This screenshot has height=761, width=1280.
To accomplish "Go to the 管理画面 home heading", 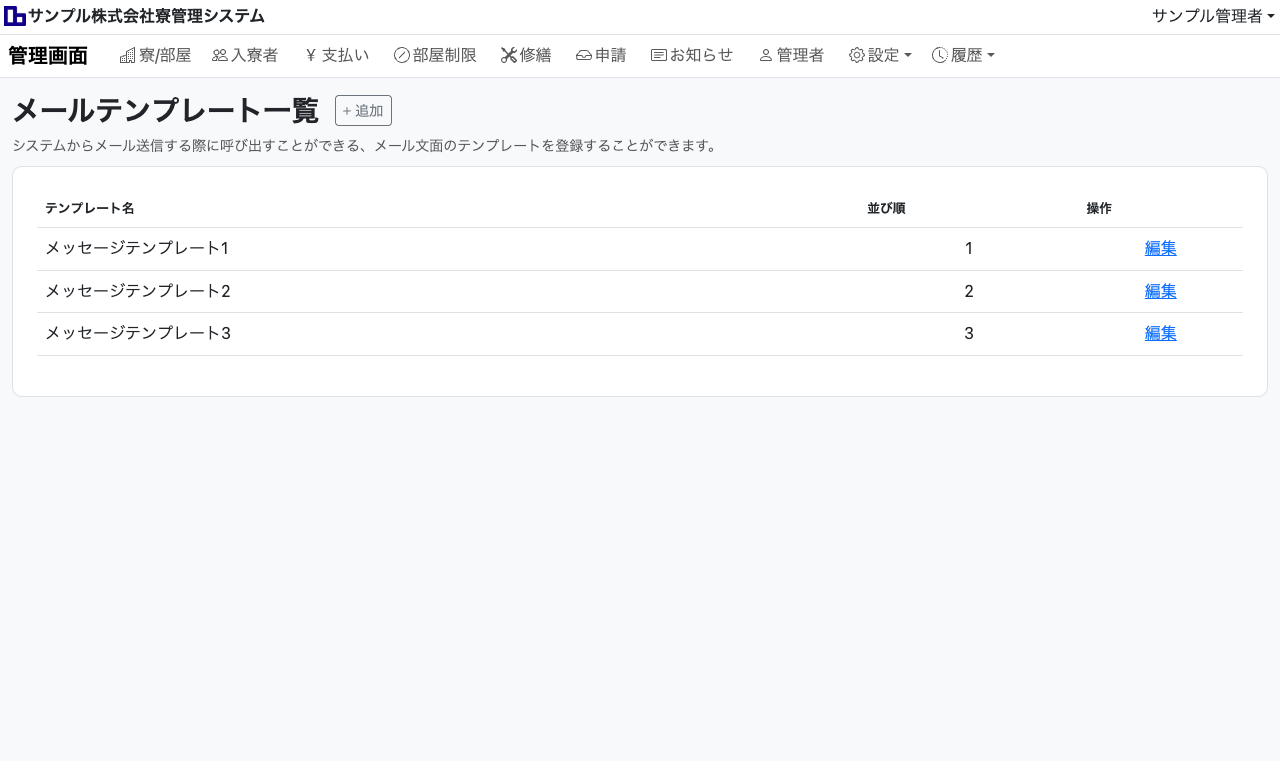I will (48, 56).
